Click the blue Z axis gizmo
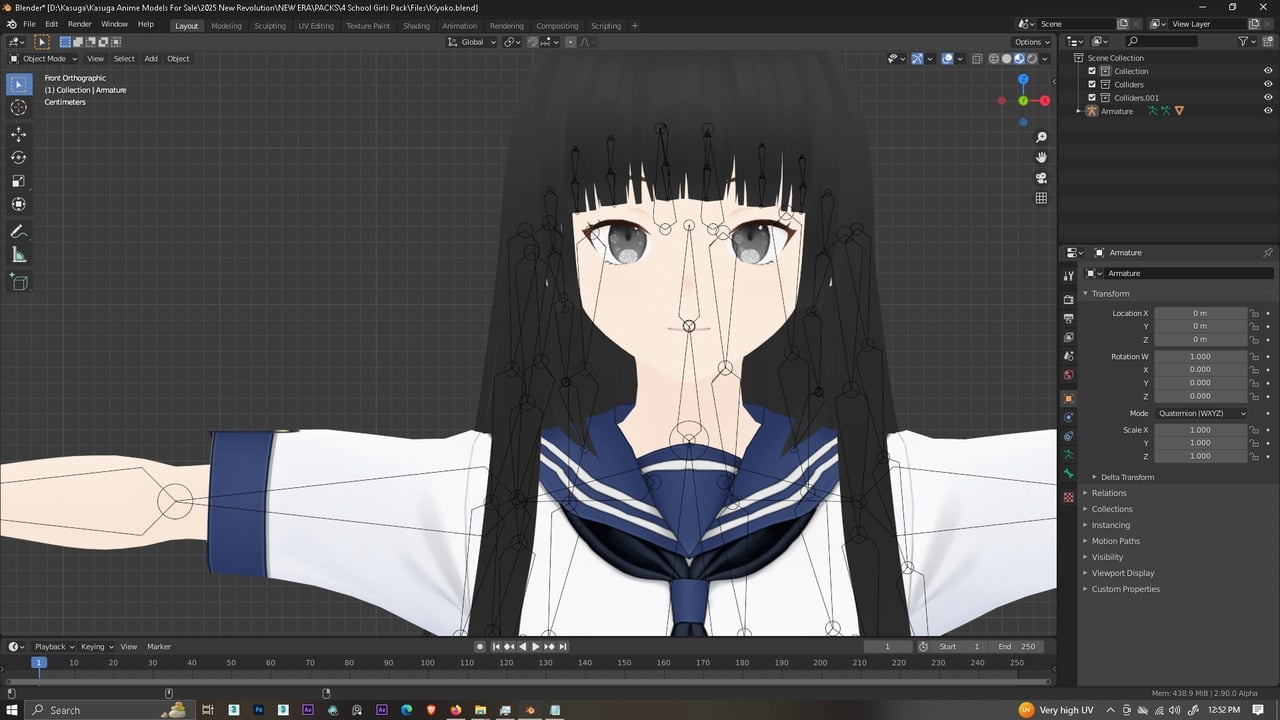This screenshot has height=720, width=1280. 1023,79
